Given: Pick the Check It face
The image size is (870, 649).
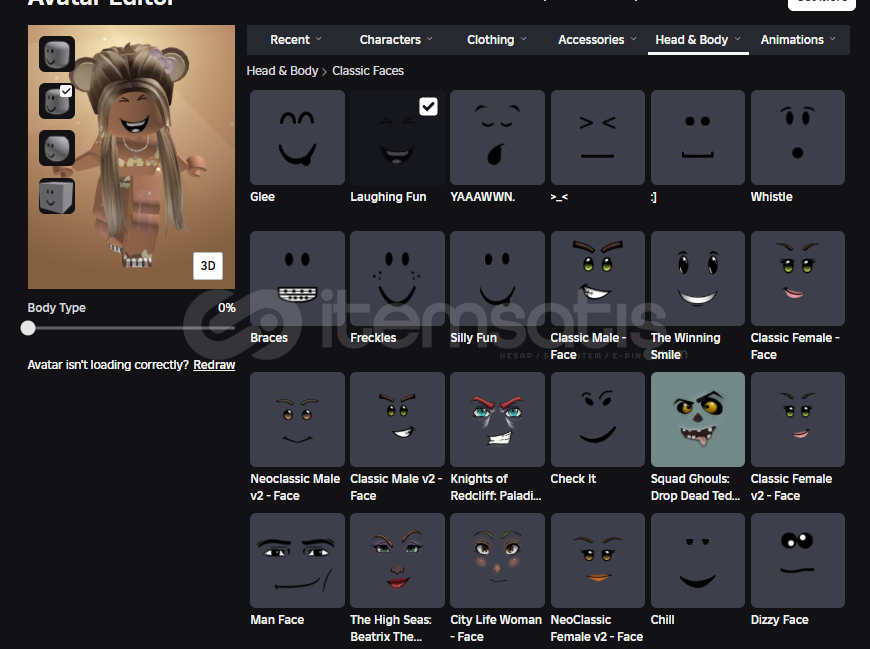Looking at the screenshot, I should (x=597, y=420).
